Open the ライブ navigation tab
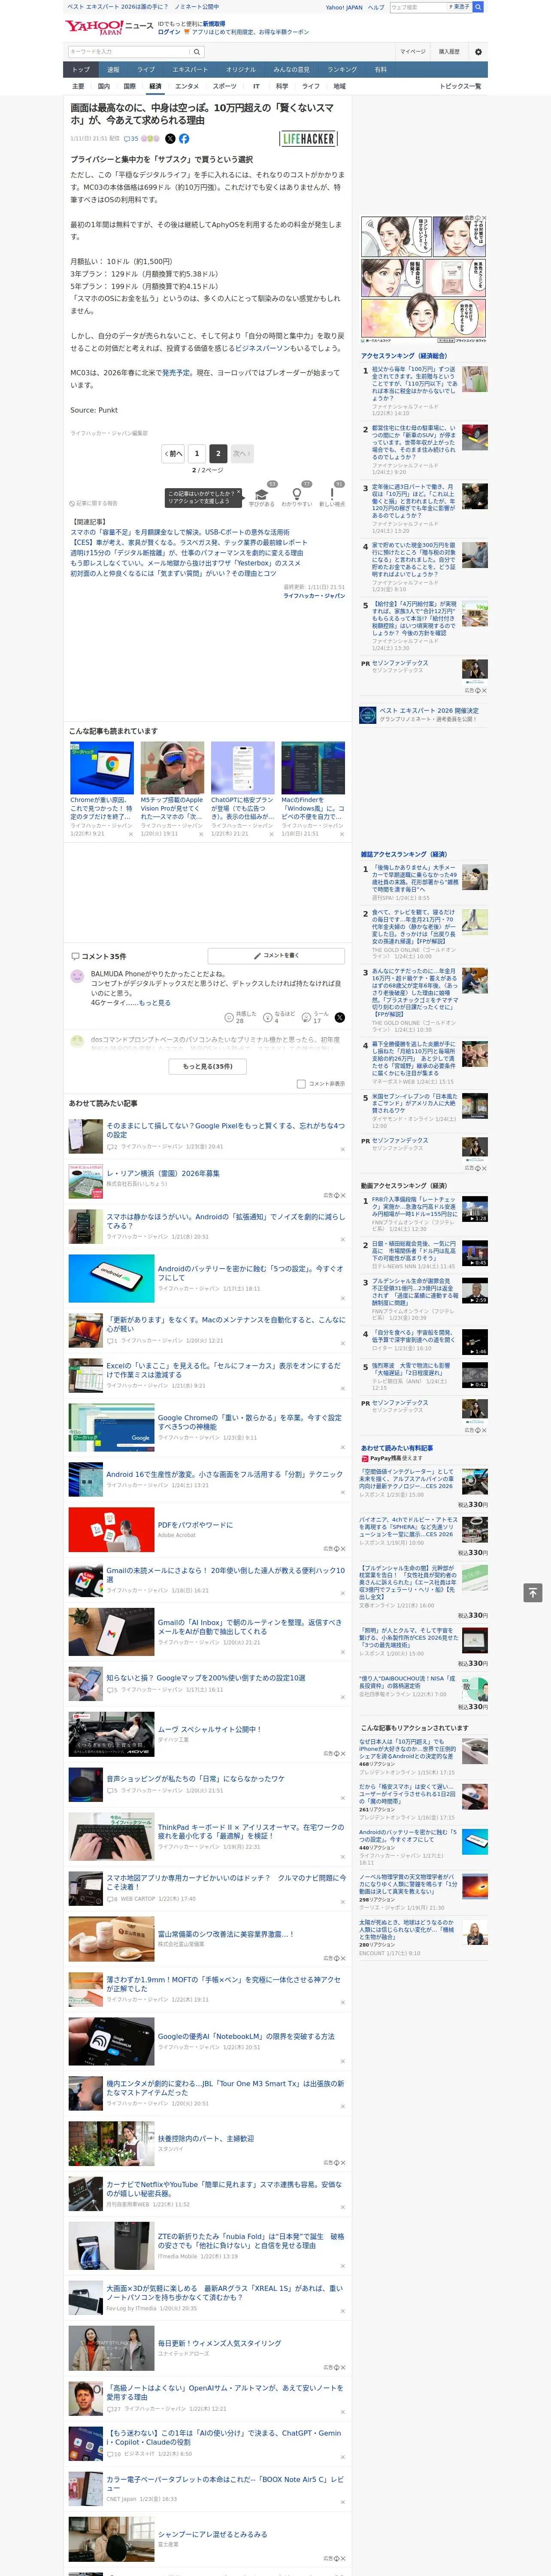The image size is (551, 2576). click(x=146, y=70)
